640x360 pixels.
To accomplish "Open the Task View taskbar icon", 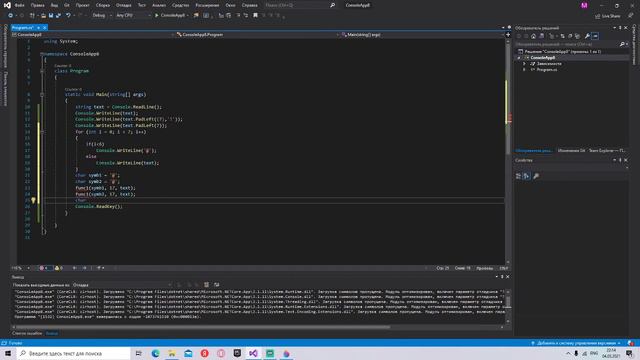I will (x=139, y=353).
